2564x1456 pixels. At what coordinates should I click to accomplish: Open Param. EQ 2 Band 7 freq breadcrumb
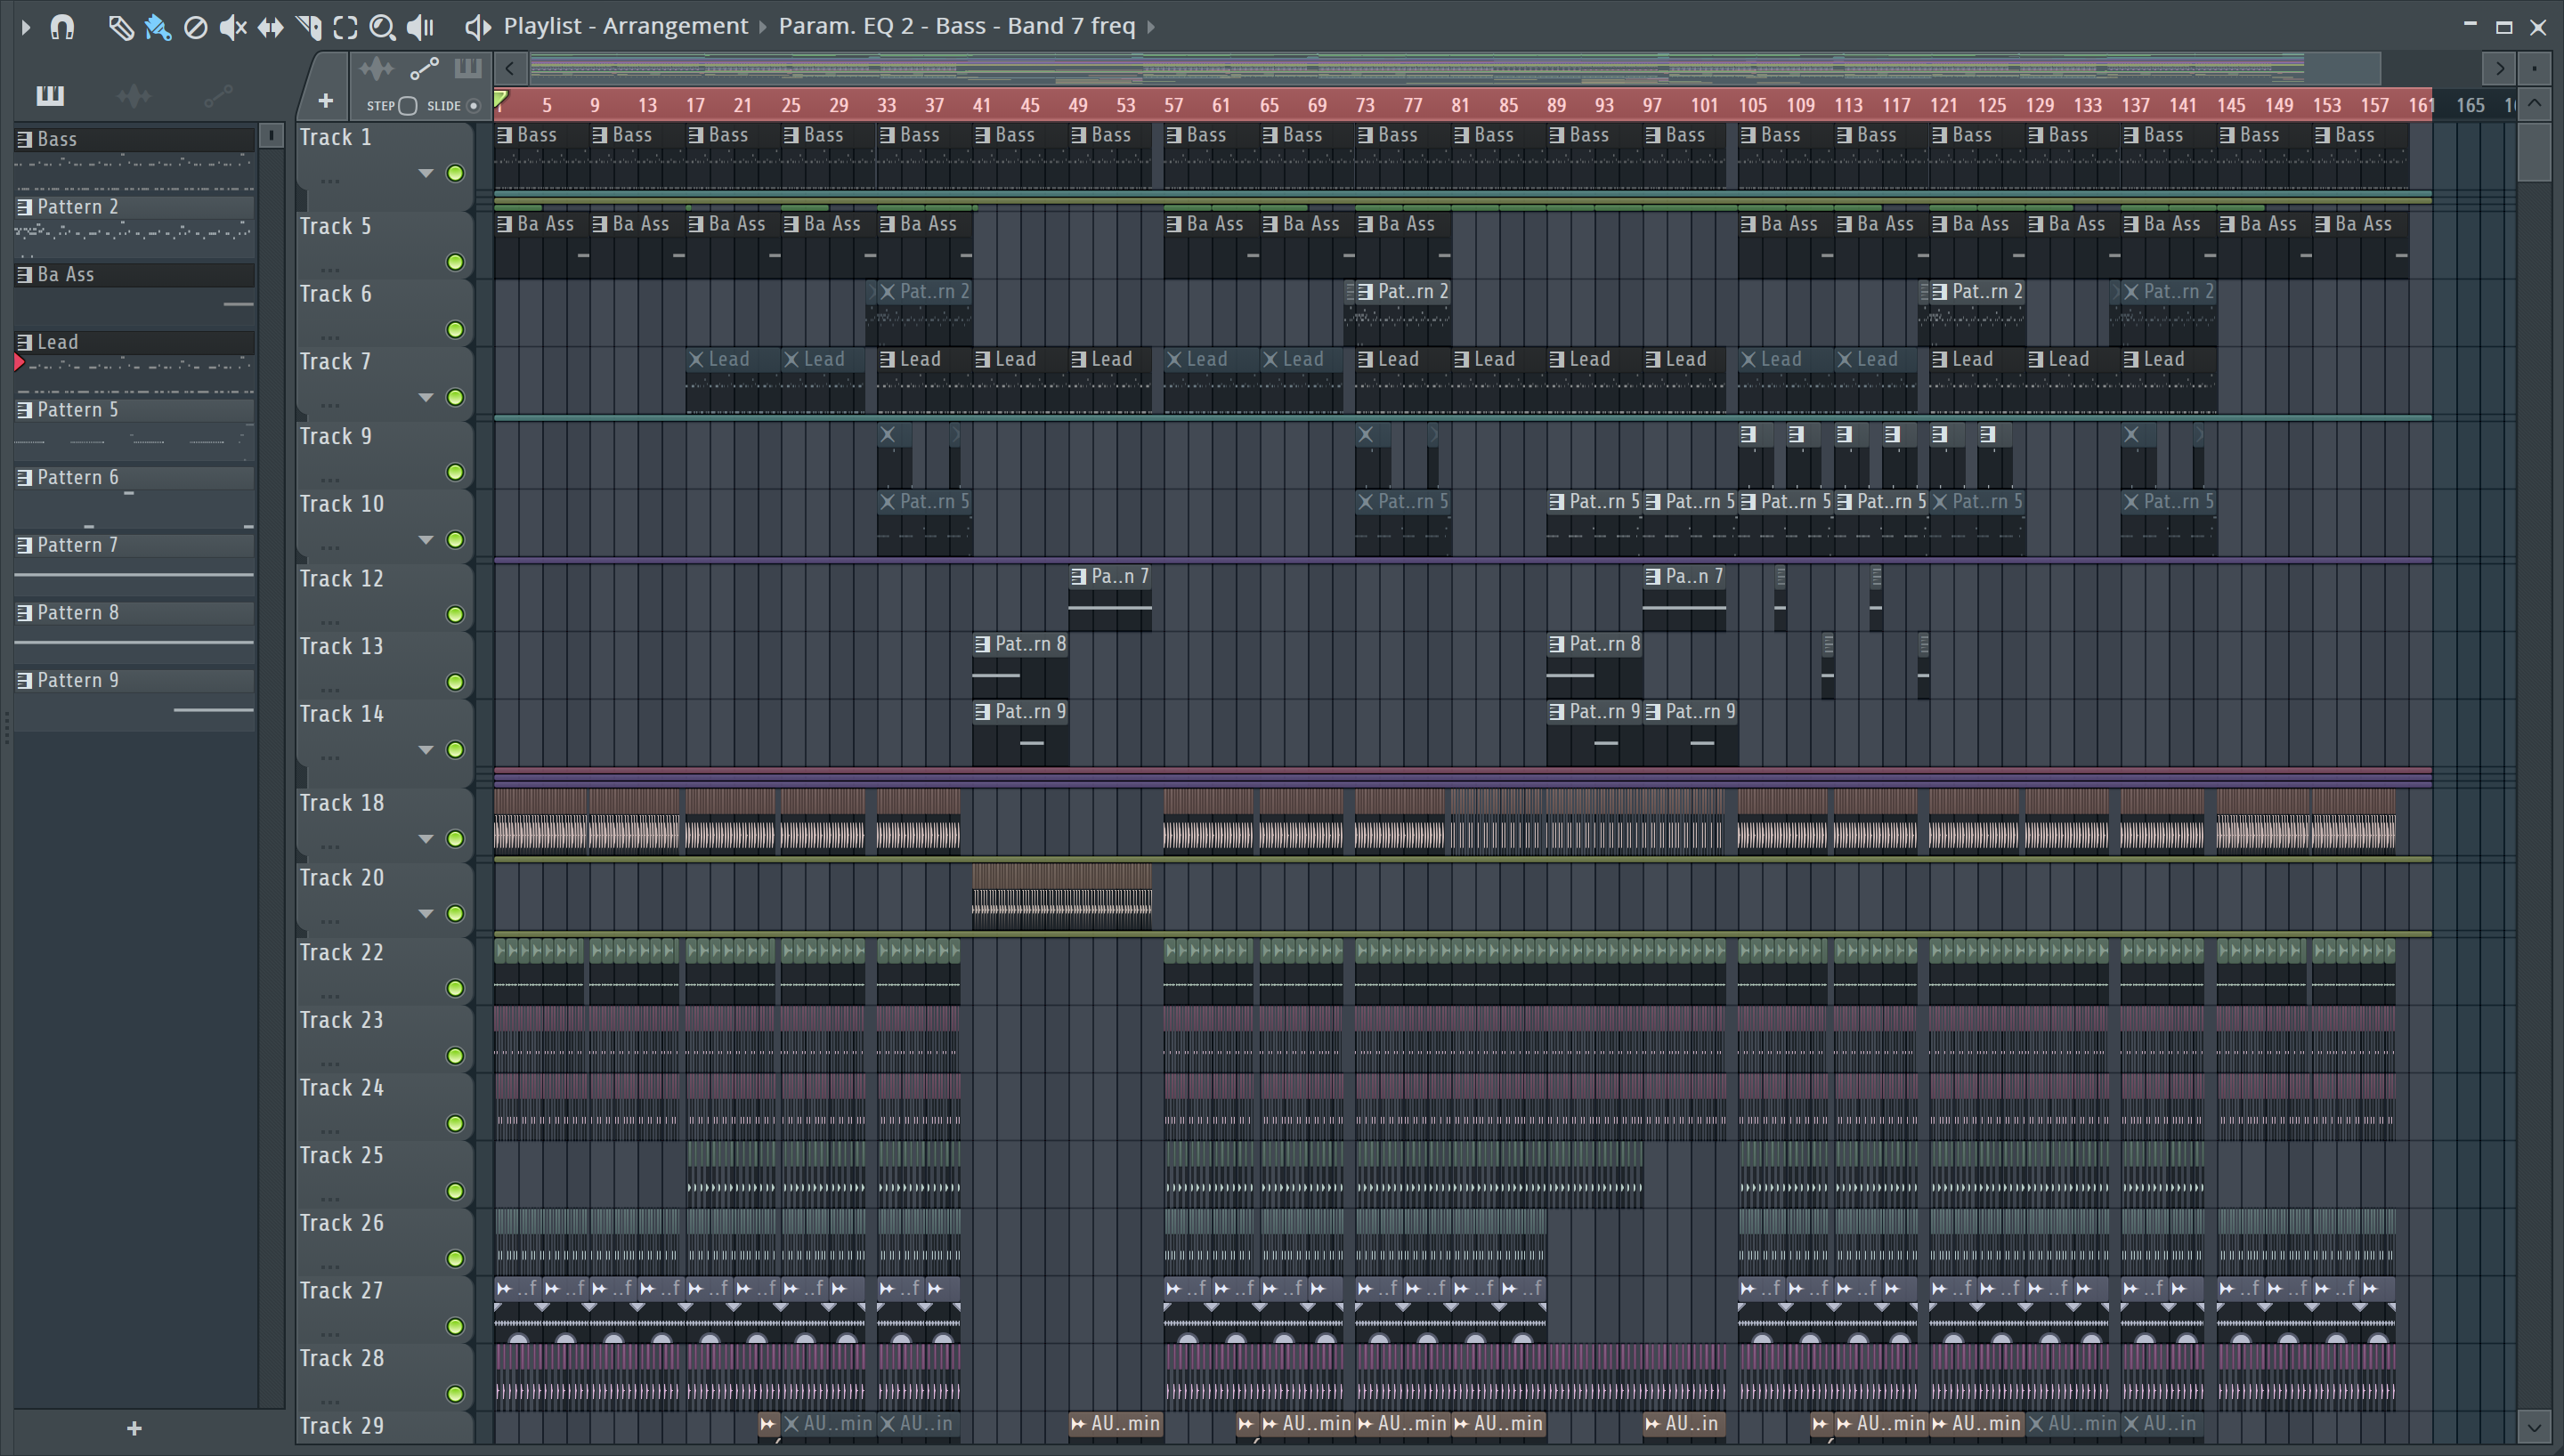point(956,26)
